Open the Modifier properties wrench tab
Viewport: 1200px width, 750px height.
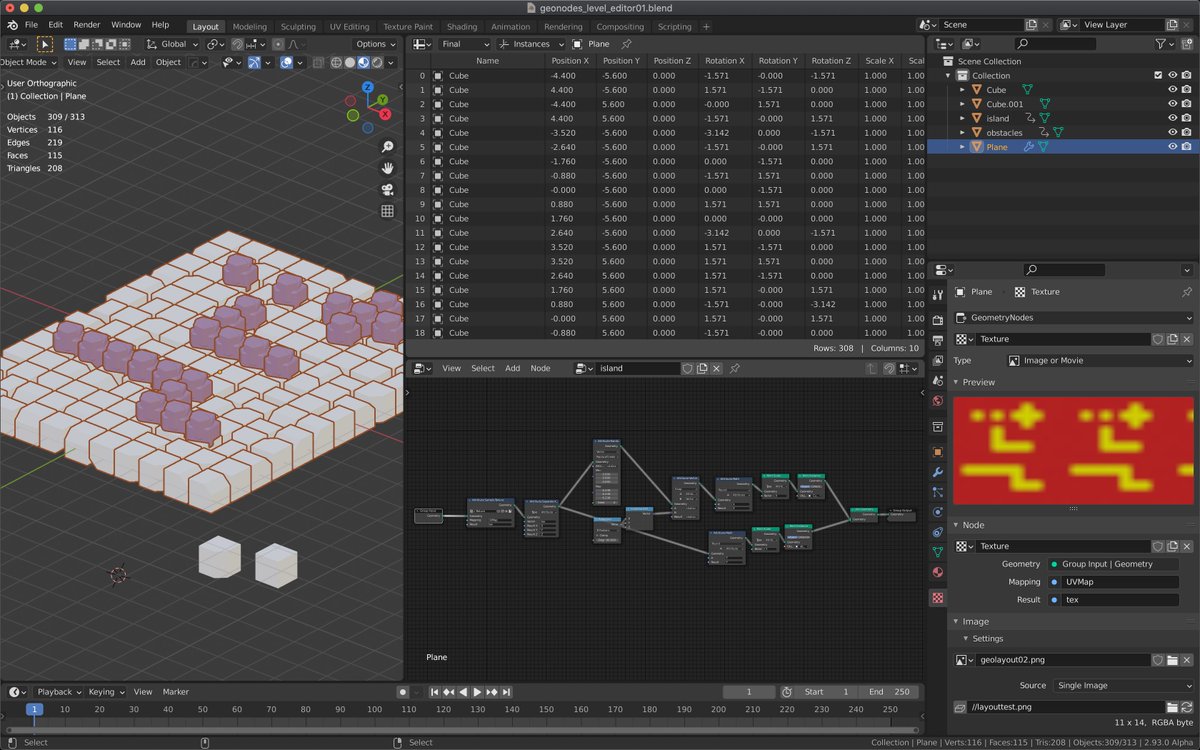coord(937,472)
